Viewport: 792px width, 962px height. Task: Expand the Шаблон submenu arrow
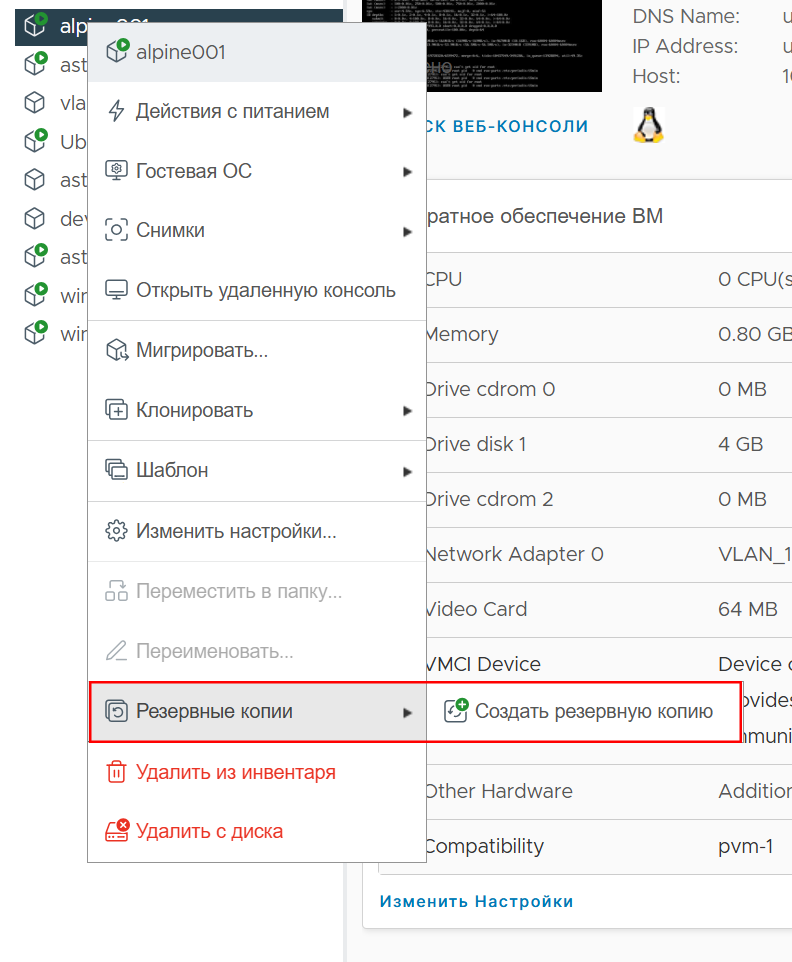coord(407,471)
